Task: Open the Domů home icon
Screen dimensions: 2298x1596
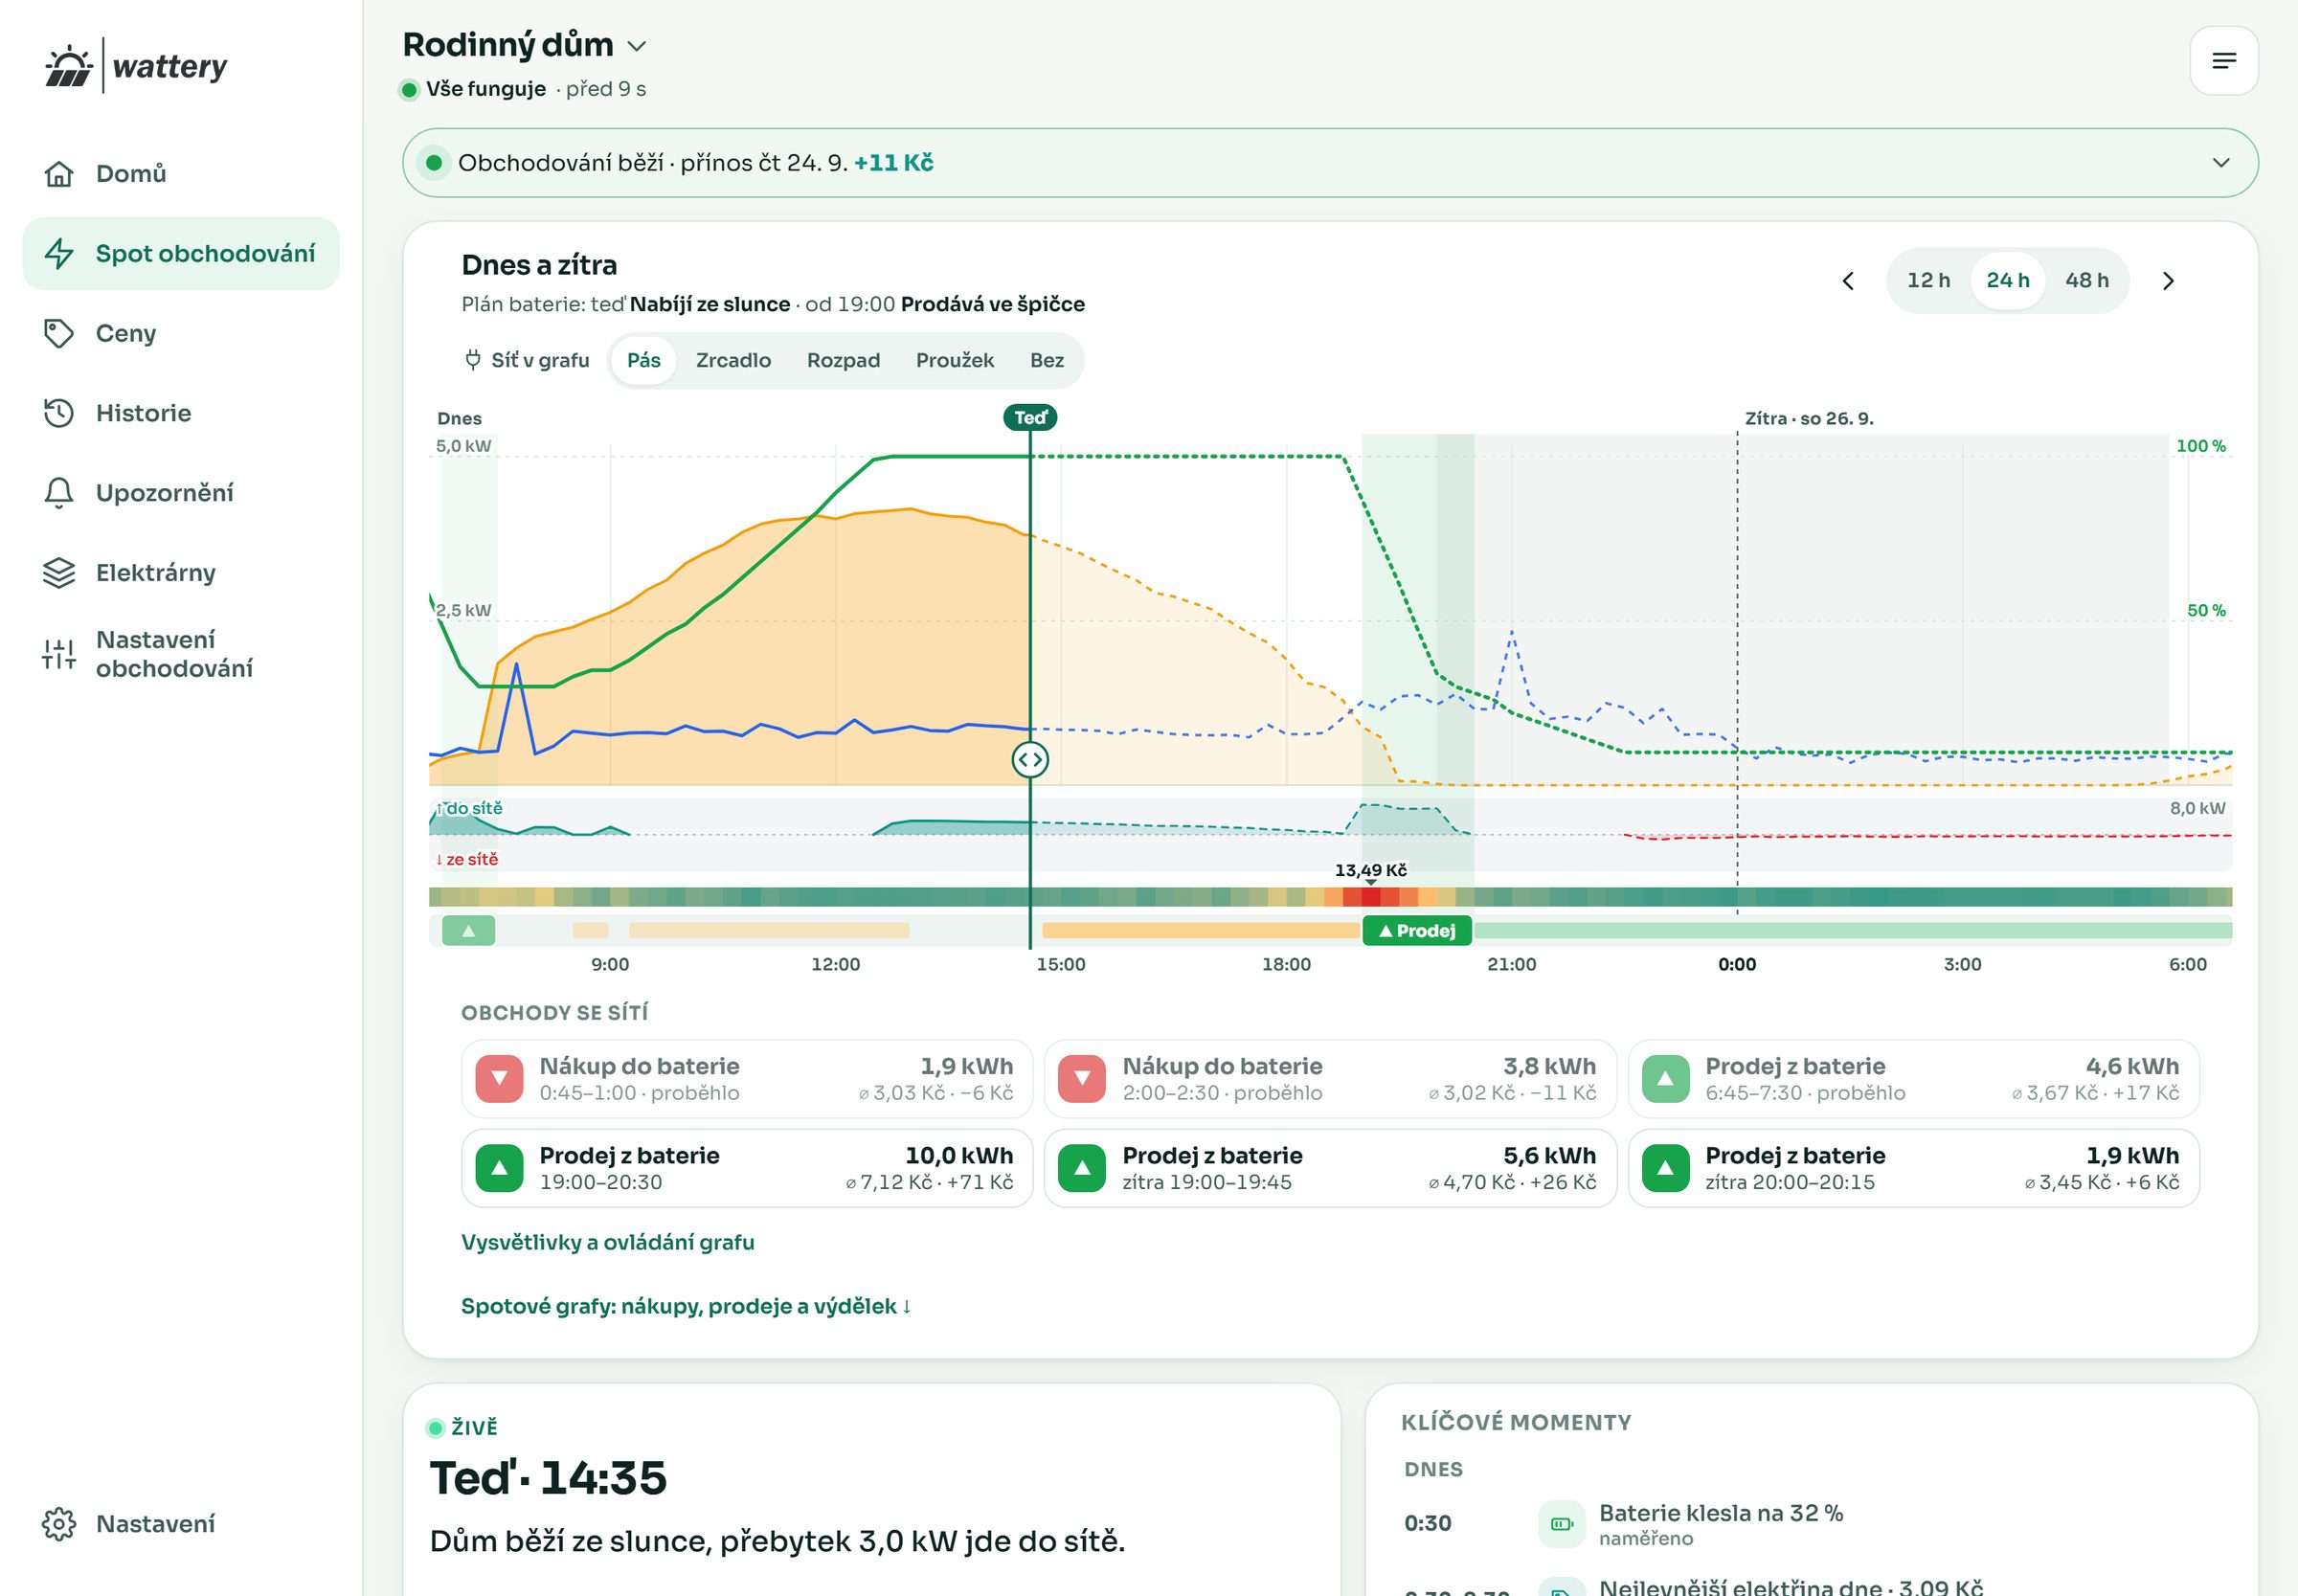Action: coord(59,174)
